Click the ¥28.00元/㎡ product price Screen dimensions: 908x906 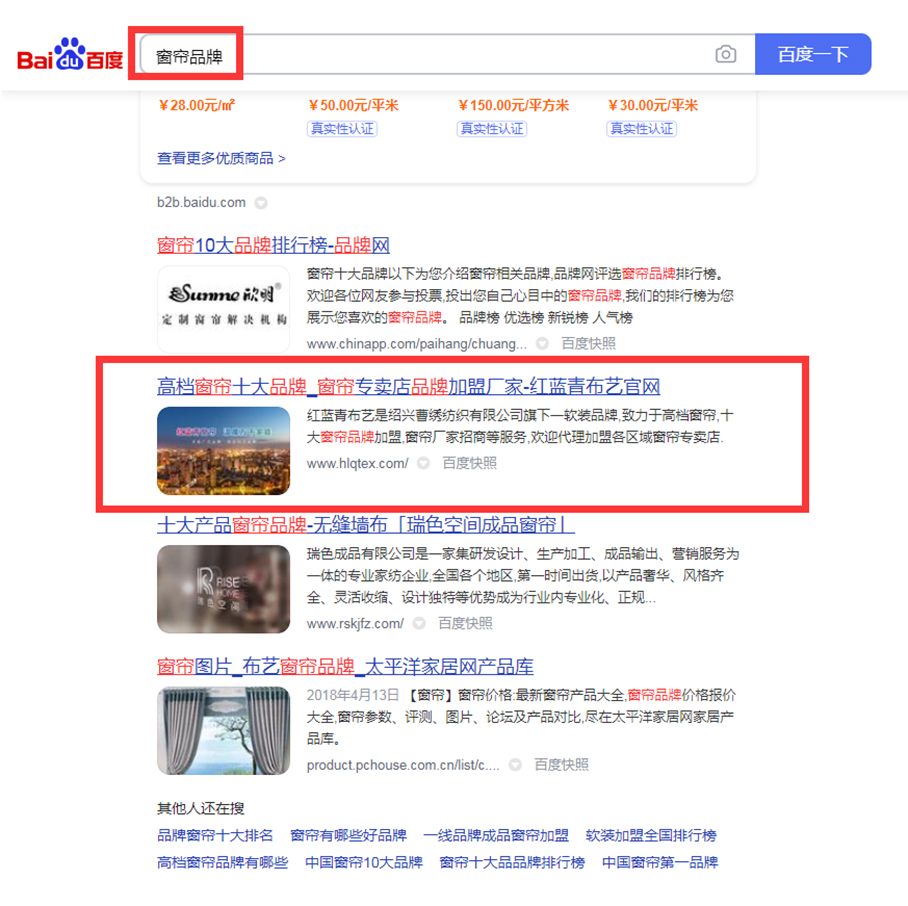197,105
